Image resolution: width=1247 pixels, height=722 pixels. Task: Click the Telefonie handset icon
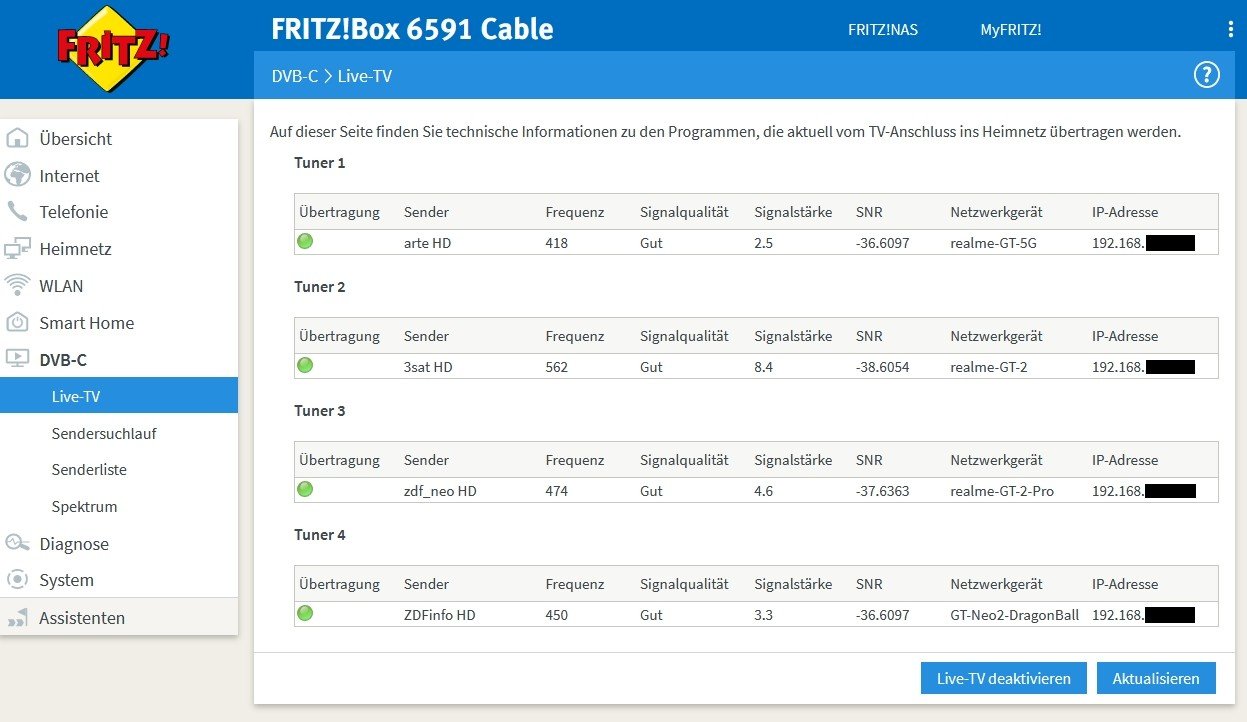(18, 212)
